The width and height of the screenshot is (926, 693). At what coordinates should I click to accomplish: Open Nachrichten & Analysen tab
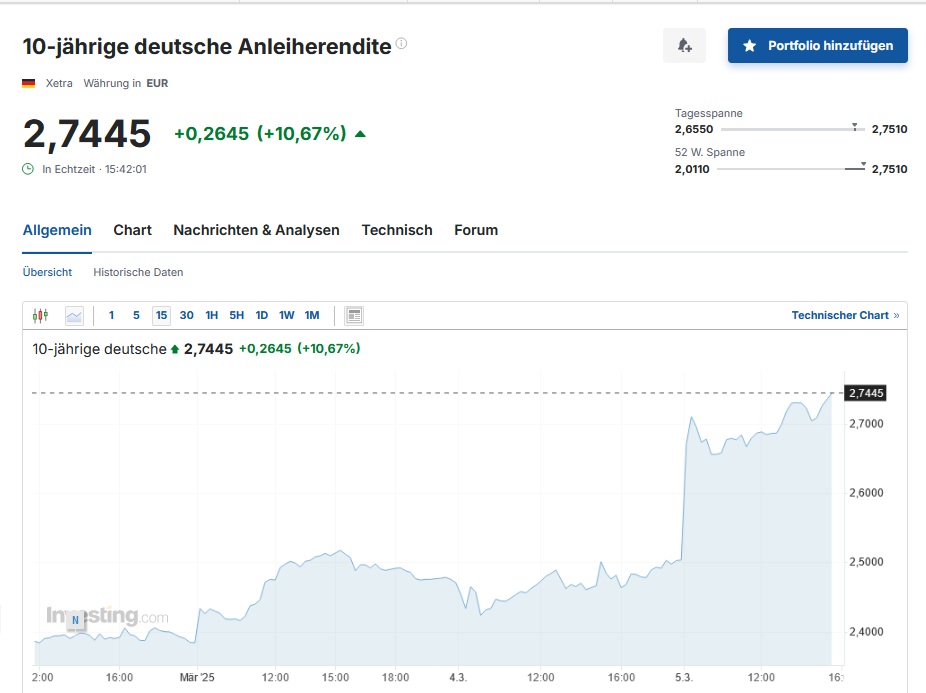click(256, 230)
